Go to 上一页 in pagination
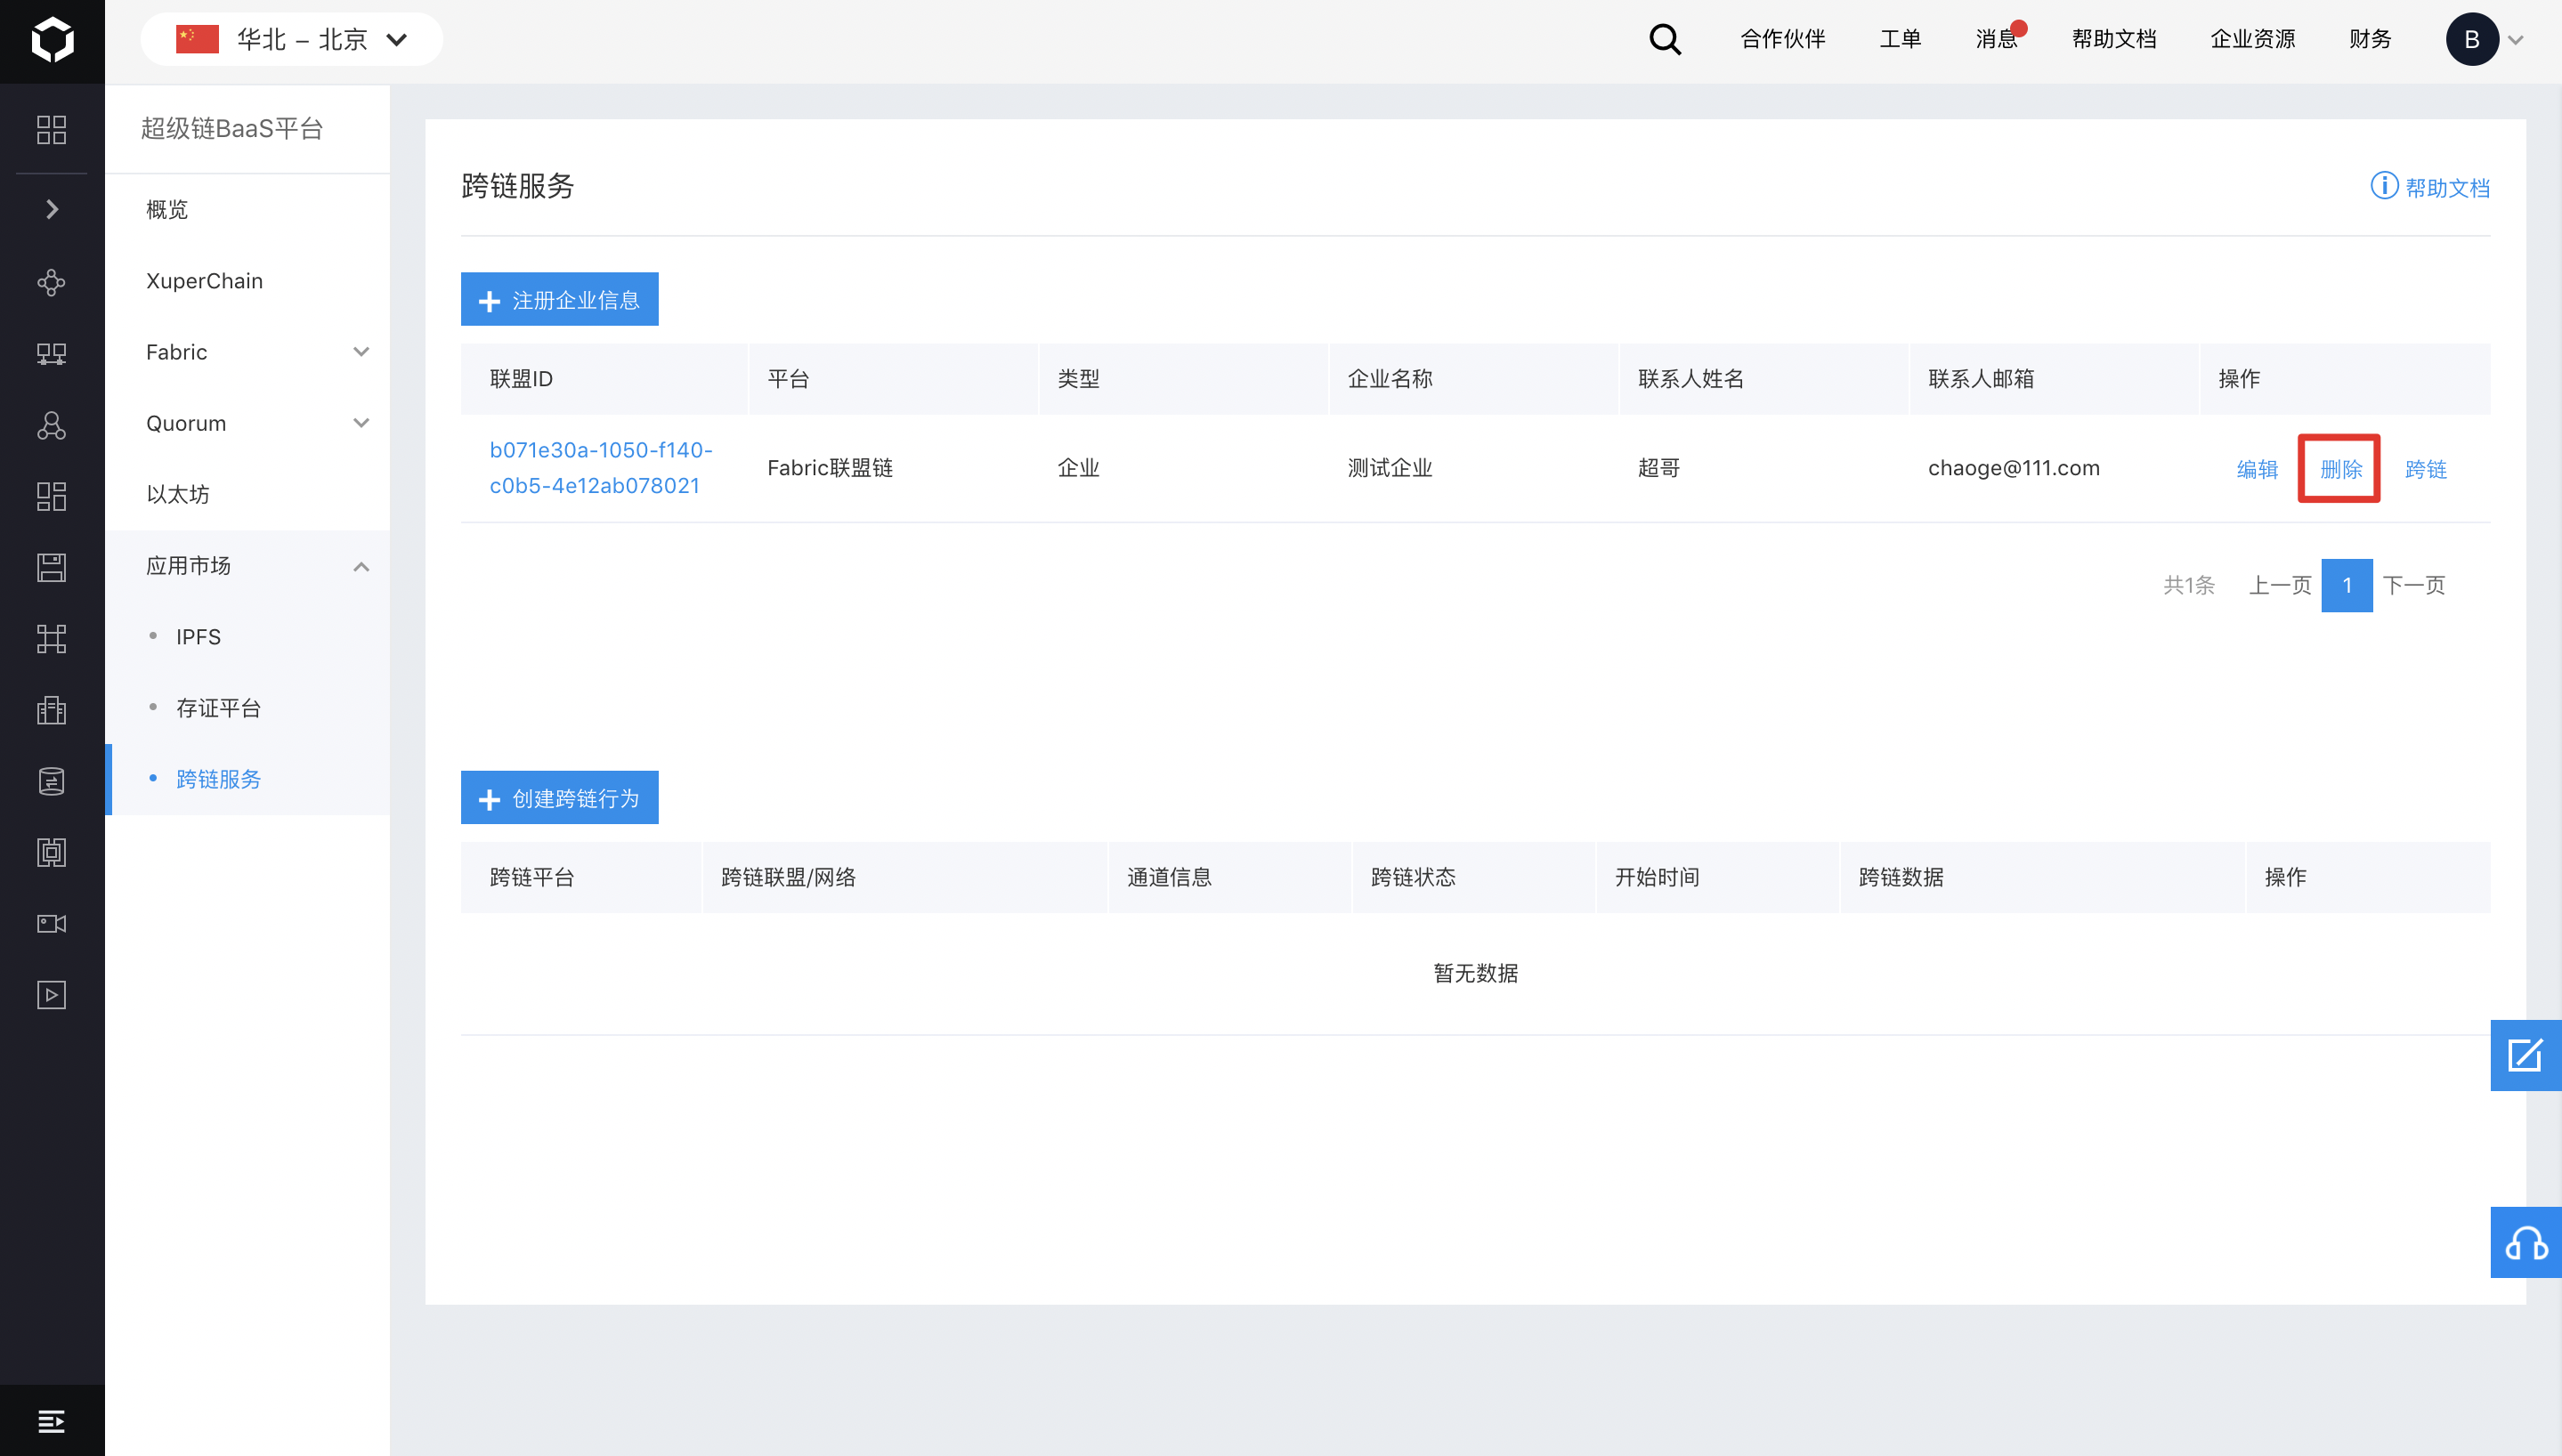 point(2279,585)
